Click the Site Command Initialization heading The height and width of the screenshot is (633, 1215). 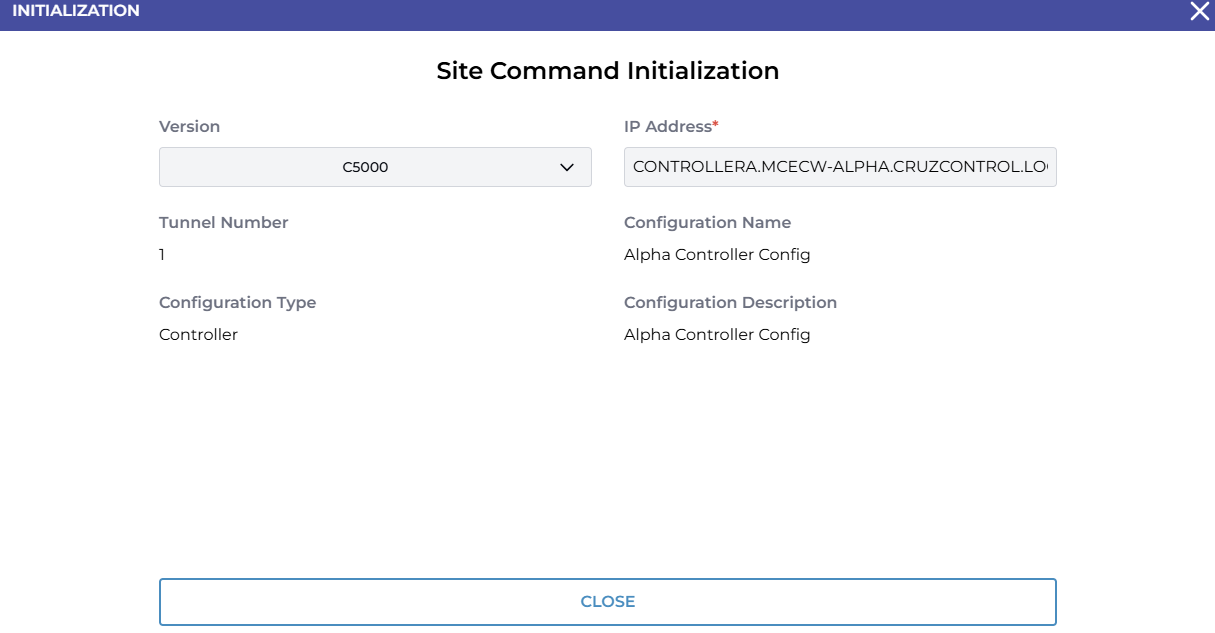click(607, 71)
